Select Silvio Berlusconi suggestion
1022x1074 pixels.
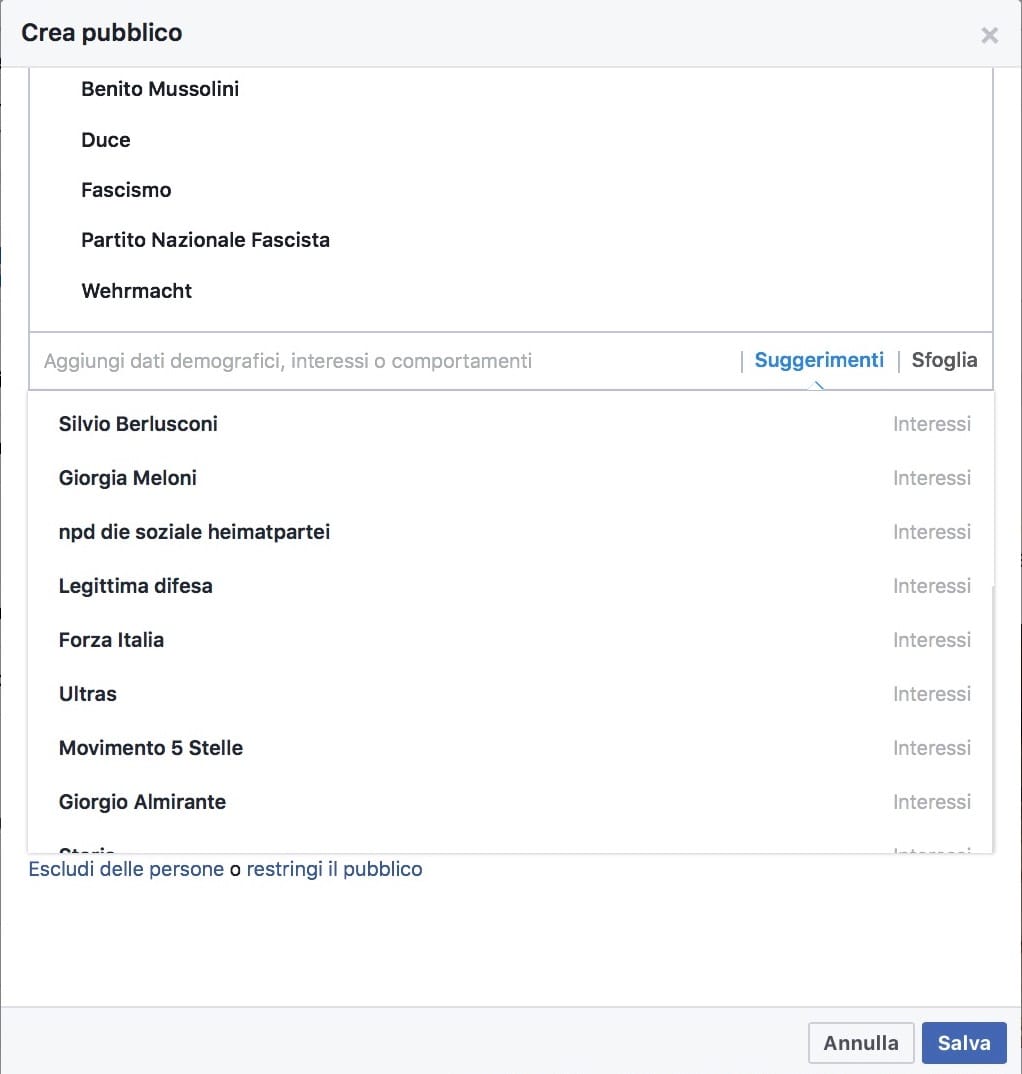(138, 424)
